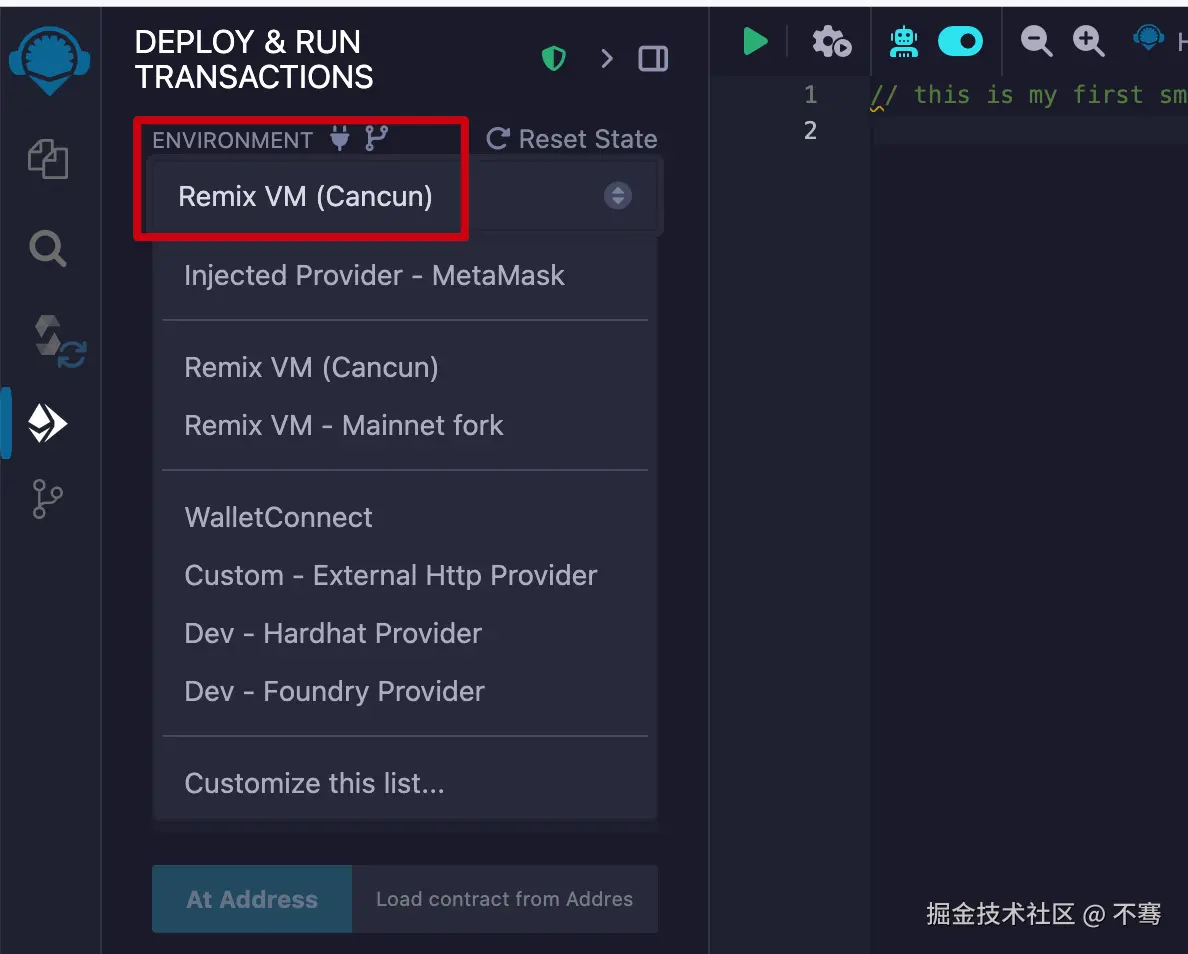
Task: Click the green shield verified icon
Action: (x=554, y=58)
